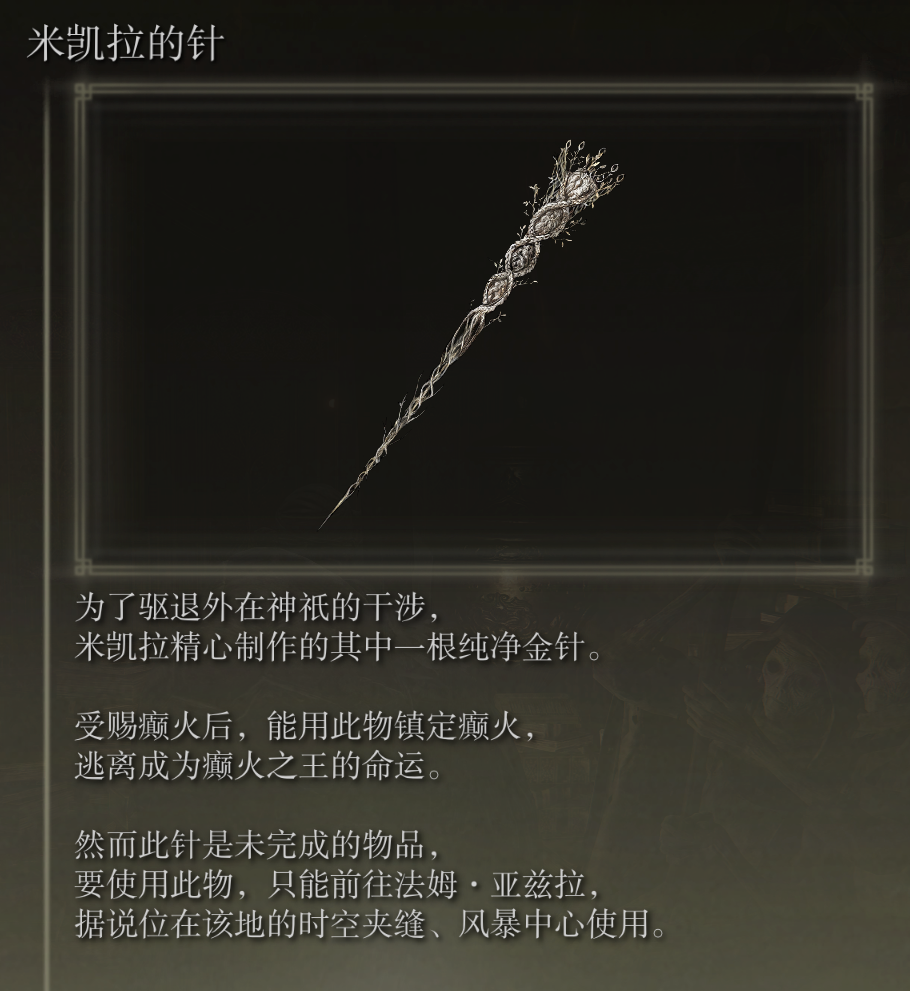910x991 pixels.
Task: Click the top-right corner ornament of the frame
Action: 864,92
